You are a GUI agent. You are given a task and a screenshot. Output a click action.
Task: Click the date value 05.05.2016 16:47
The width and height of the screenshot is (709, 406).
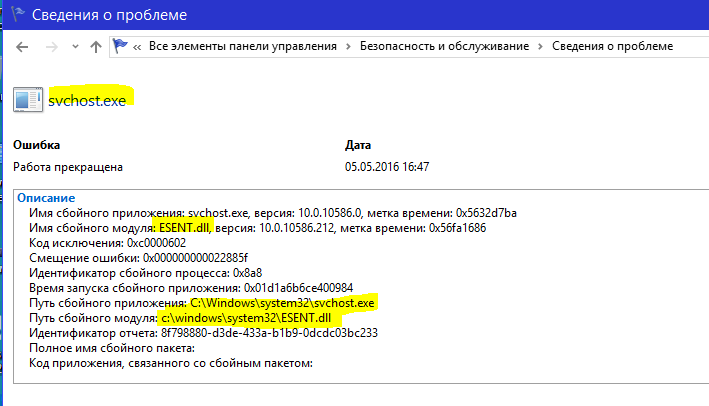click(x=387, y=167)
